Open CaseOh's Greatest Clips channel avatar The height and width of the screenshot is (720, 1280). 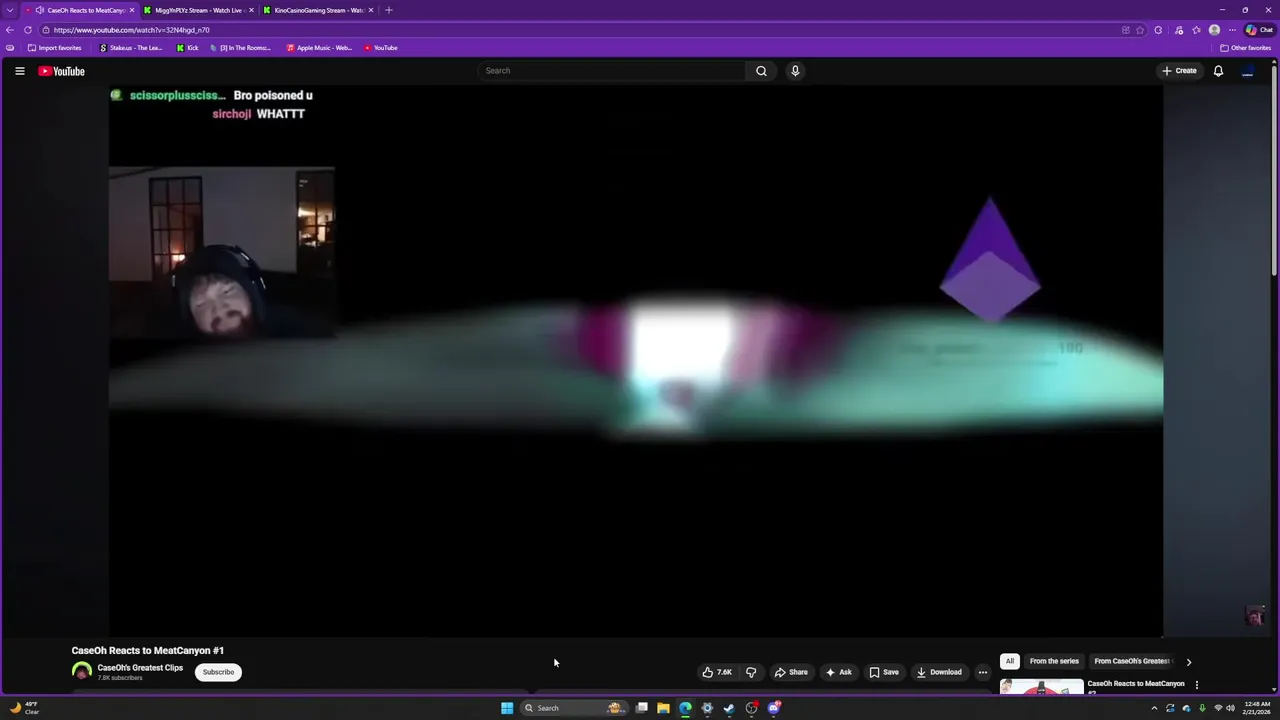pyautogui.click(x=82, y=671)
